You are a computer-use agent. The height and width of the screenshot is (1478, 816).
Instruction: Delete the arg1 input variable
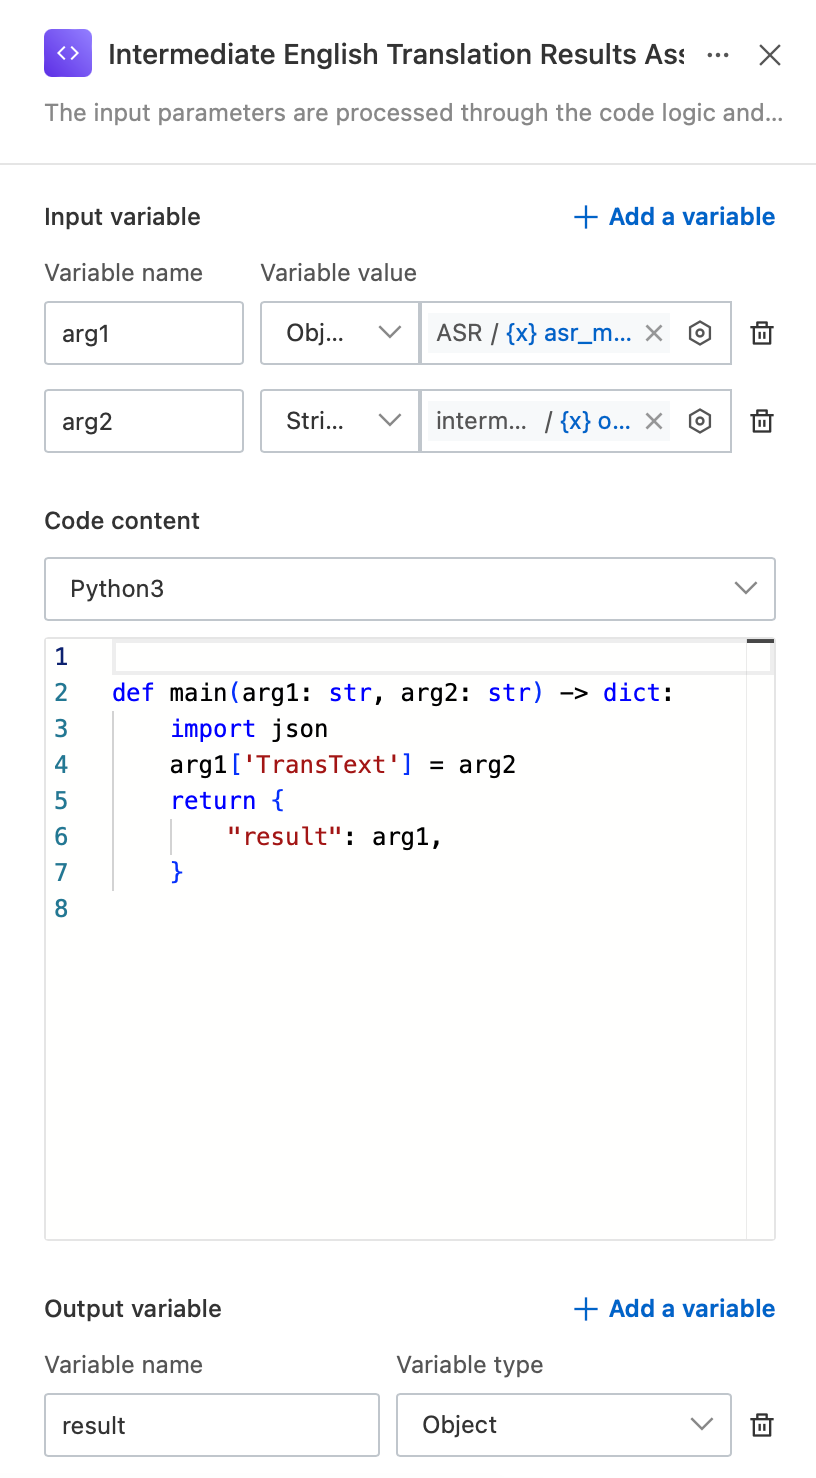[x=762, y=333]
